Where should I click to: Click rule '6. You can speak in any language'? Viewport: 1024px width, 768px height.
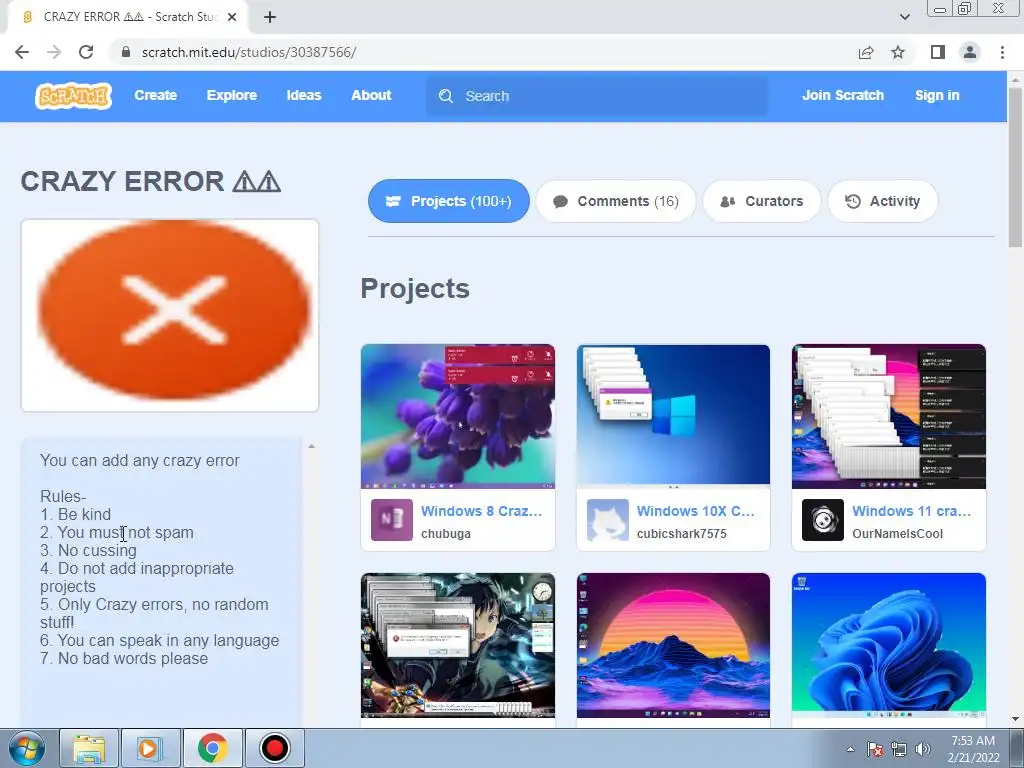(x=159, y=641)
